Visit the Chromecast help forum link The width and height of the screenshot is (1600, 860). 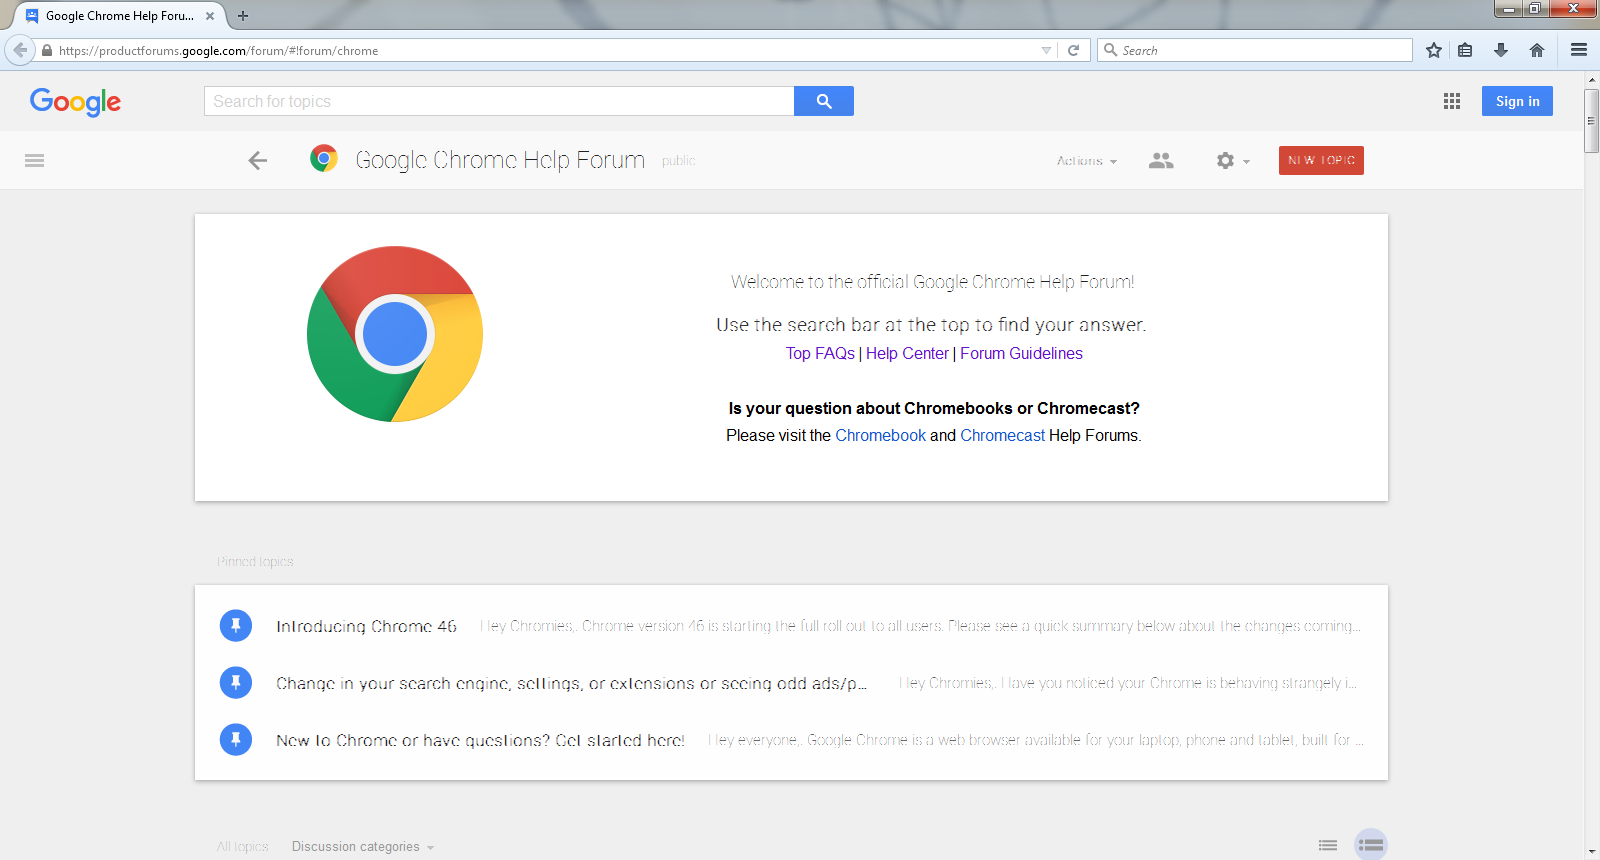(1002, 436)
